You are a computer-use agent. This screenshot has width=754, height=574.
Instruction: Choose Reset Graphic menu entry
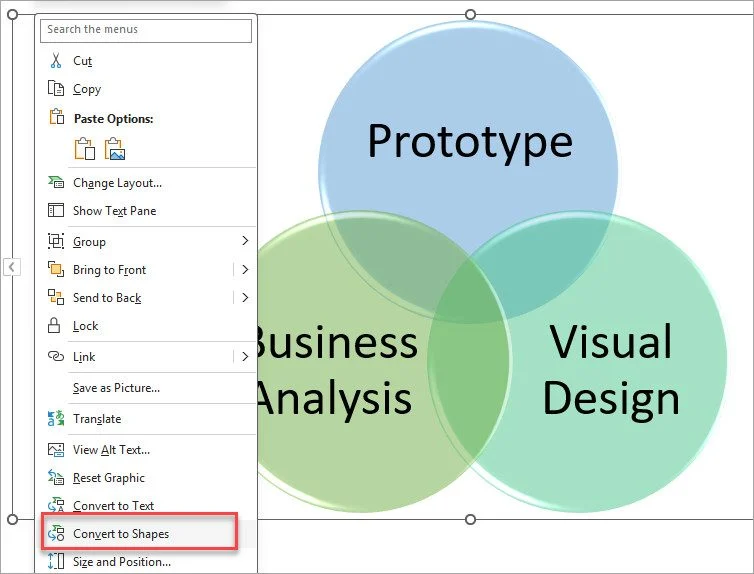(x=146, y=478)
